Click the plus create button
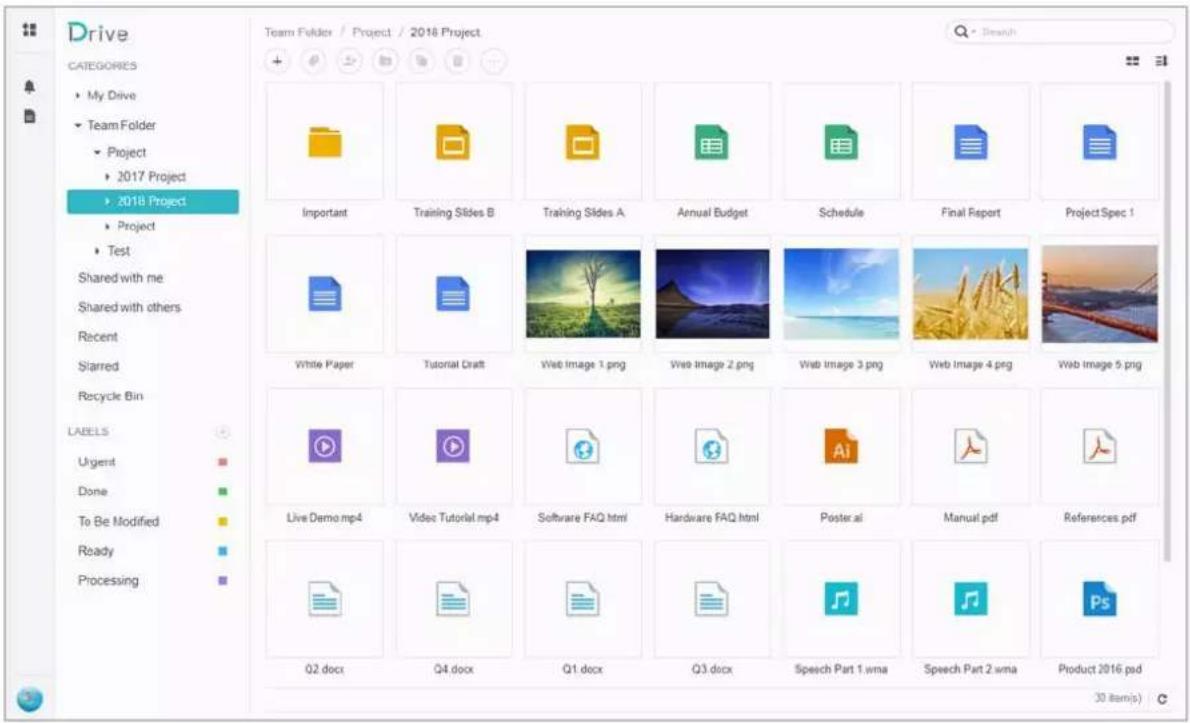Image resolution: width=1190 pixels, height=723 pixels. click(277, 61)
